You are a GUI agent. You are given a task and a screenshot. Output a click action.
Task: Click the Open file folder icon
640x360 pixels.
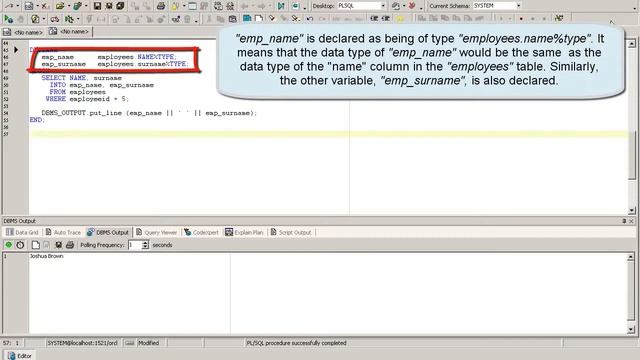60,6
